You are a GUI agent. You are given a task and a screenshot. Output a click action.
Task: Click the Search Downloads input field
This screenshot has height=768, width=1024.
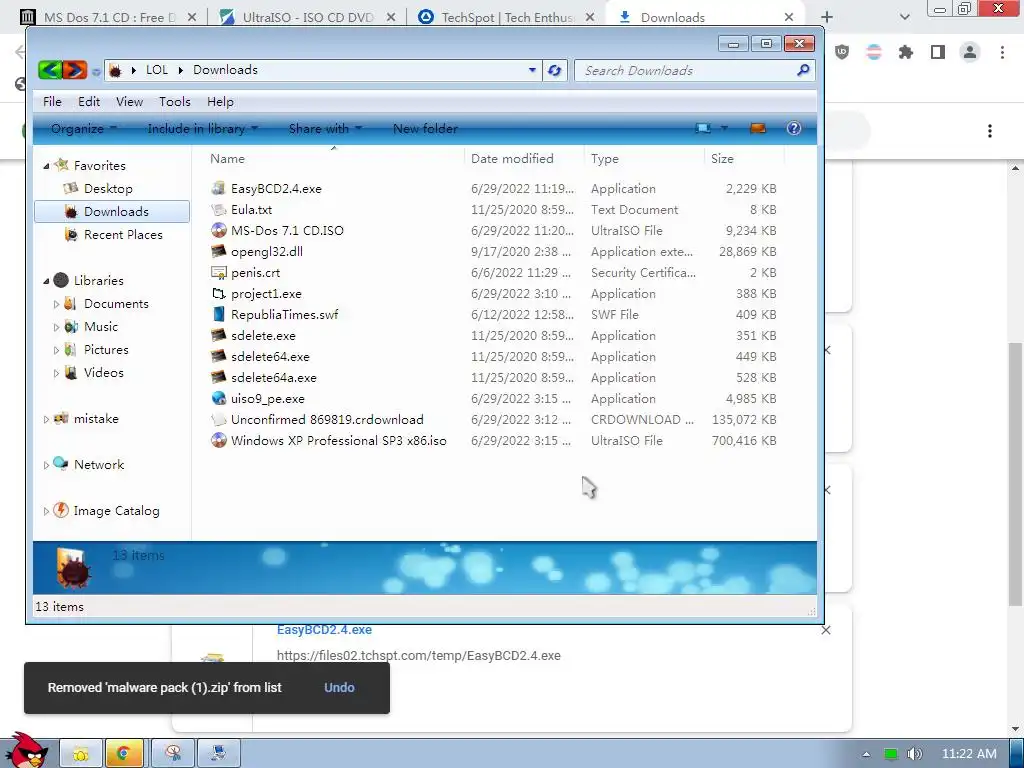point(684,71)
